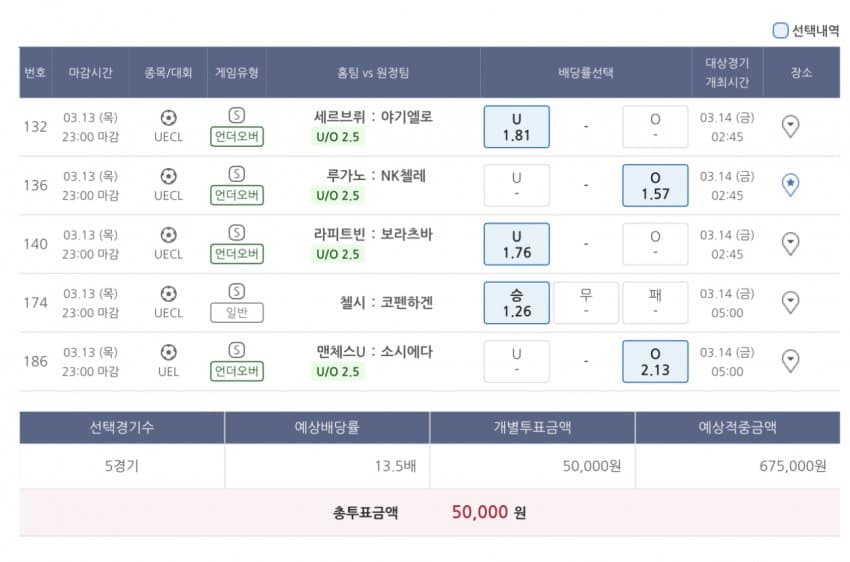
Task: Select 패 lose option for match 174
Action: (x=655, y=302)
